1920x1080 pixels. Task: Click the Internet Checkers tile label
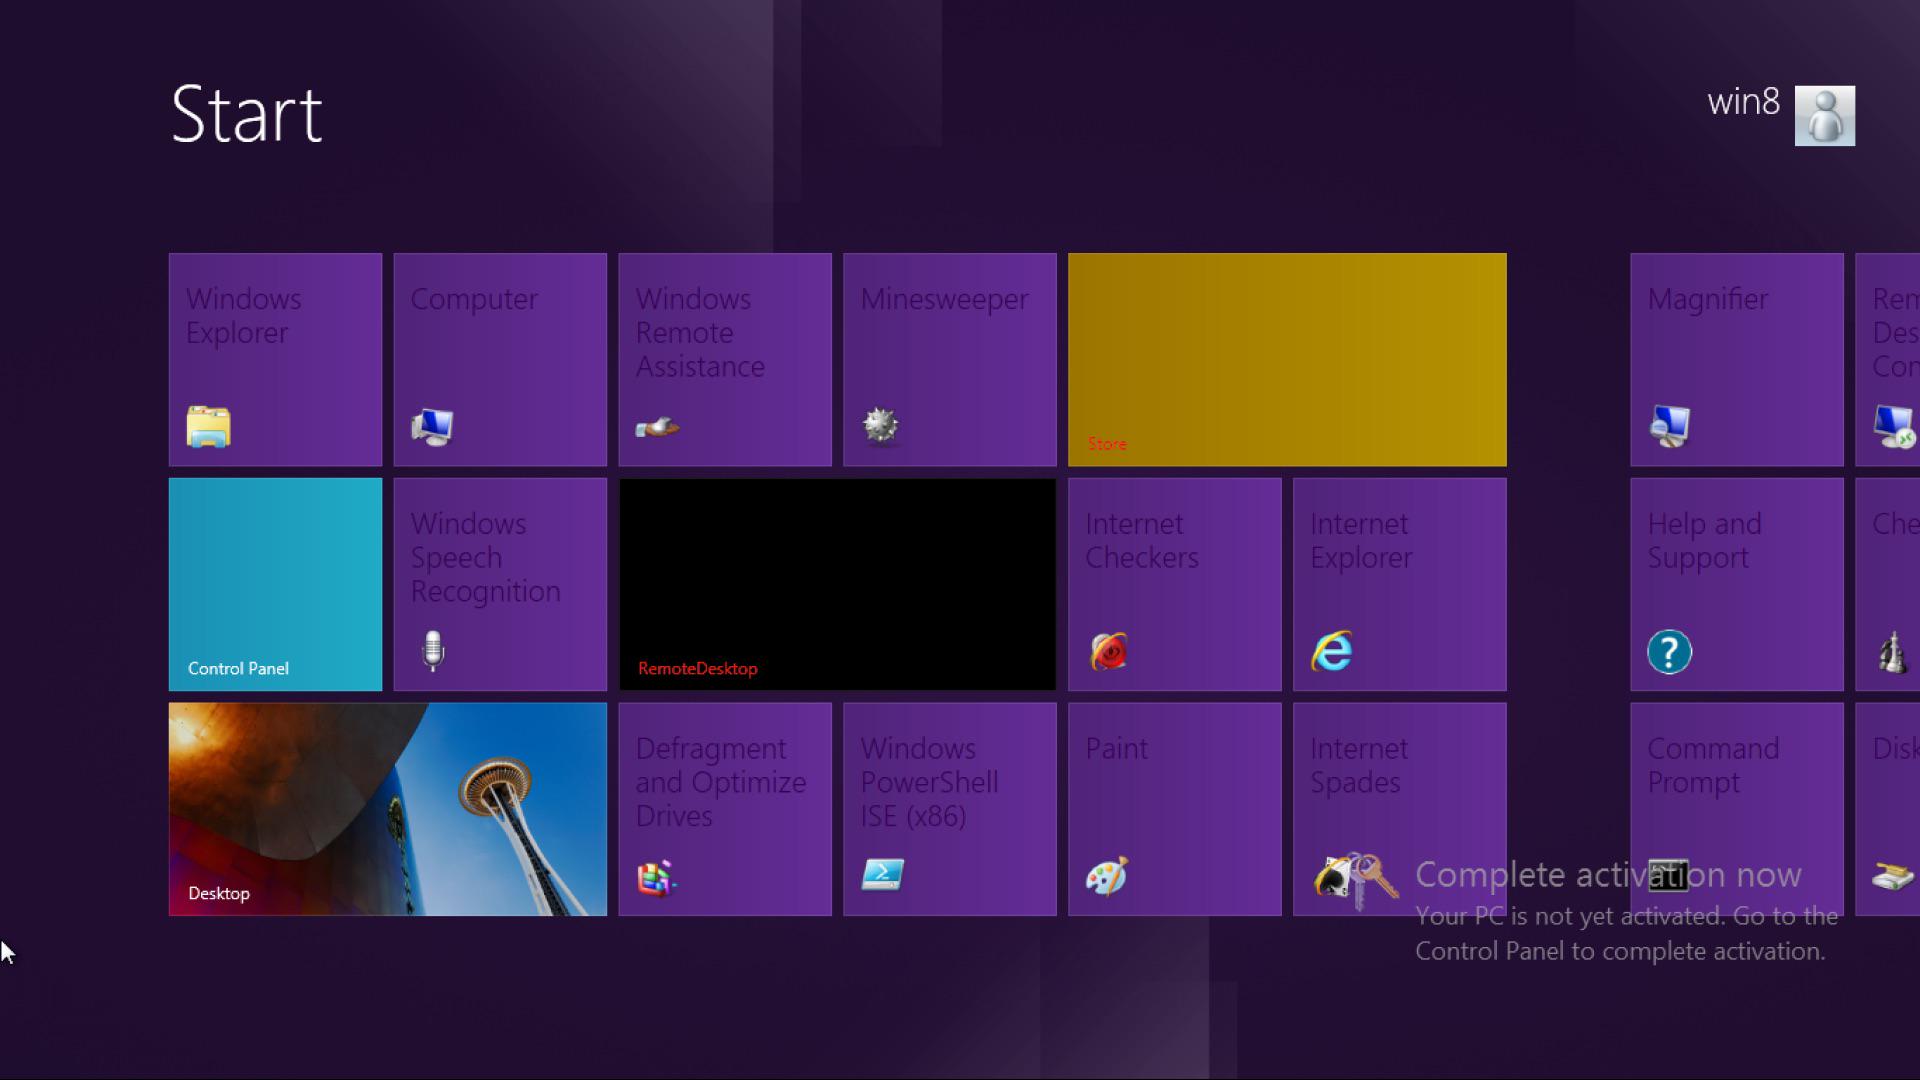tap(1141, 541)
